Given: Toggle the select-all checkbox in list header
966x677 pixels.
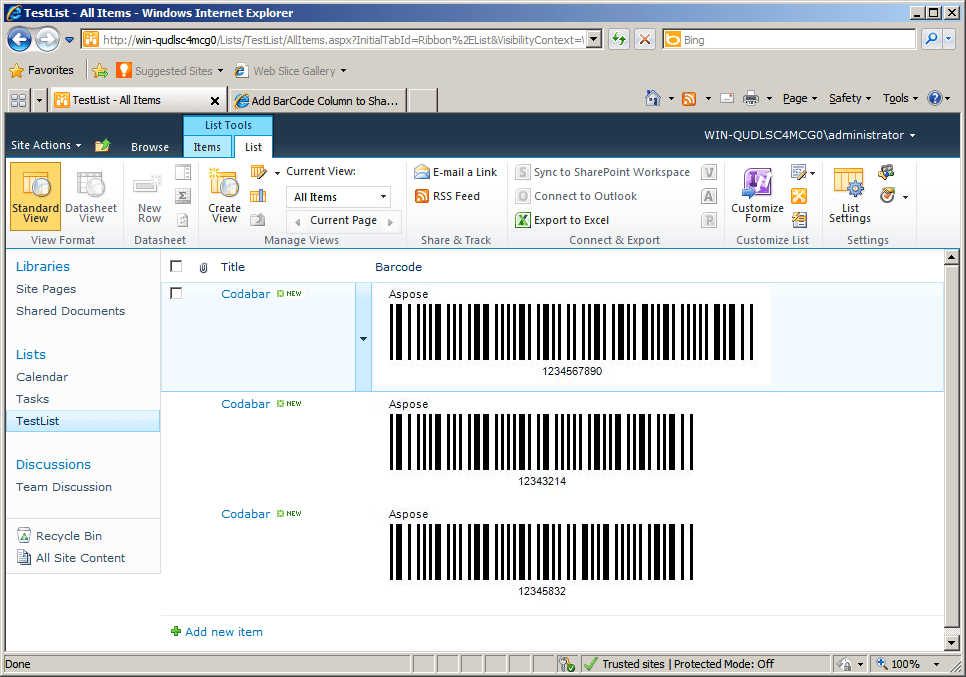Looking at the screenshot, I should pos(176,266).
